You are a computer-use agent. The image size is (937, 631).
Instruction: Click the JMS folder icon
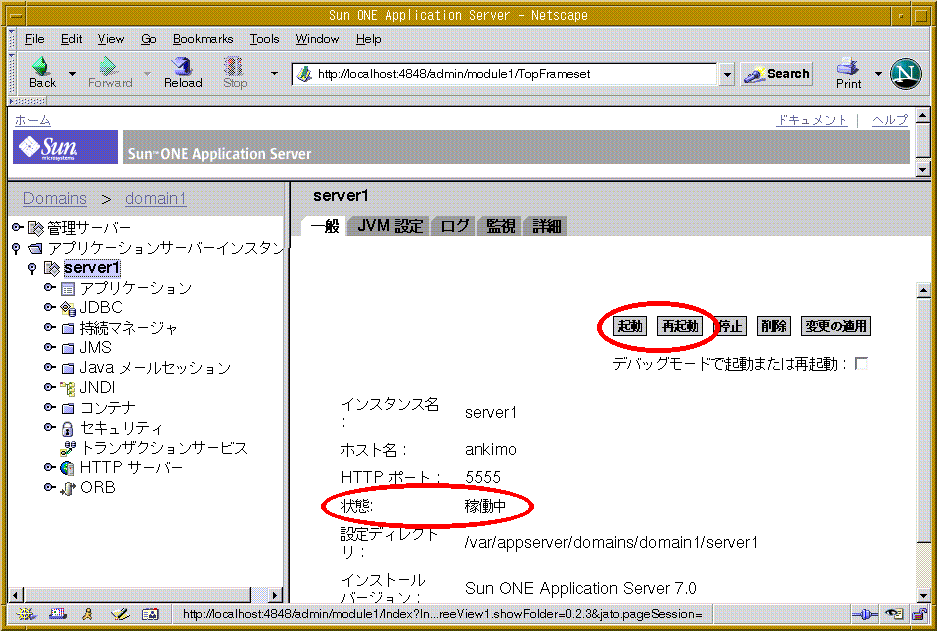pos(68,348)
